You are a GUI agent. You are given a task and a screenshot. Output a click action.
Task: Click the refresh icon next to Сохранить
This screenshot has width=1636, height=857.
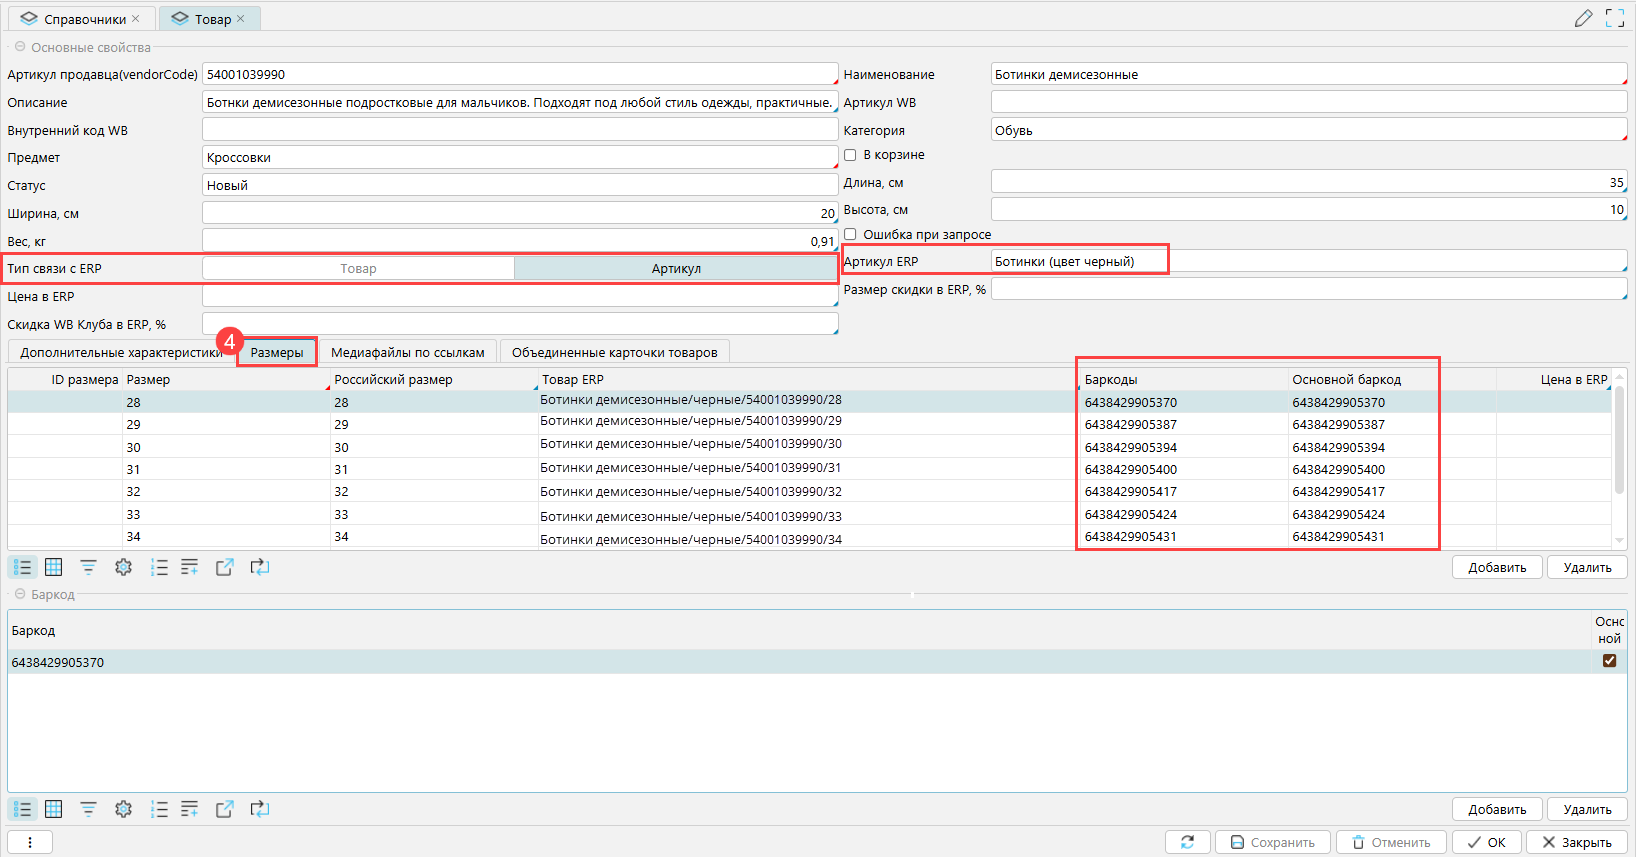(x=1188, y=842)
